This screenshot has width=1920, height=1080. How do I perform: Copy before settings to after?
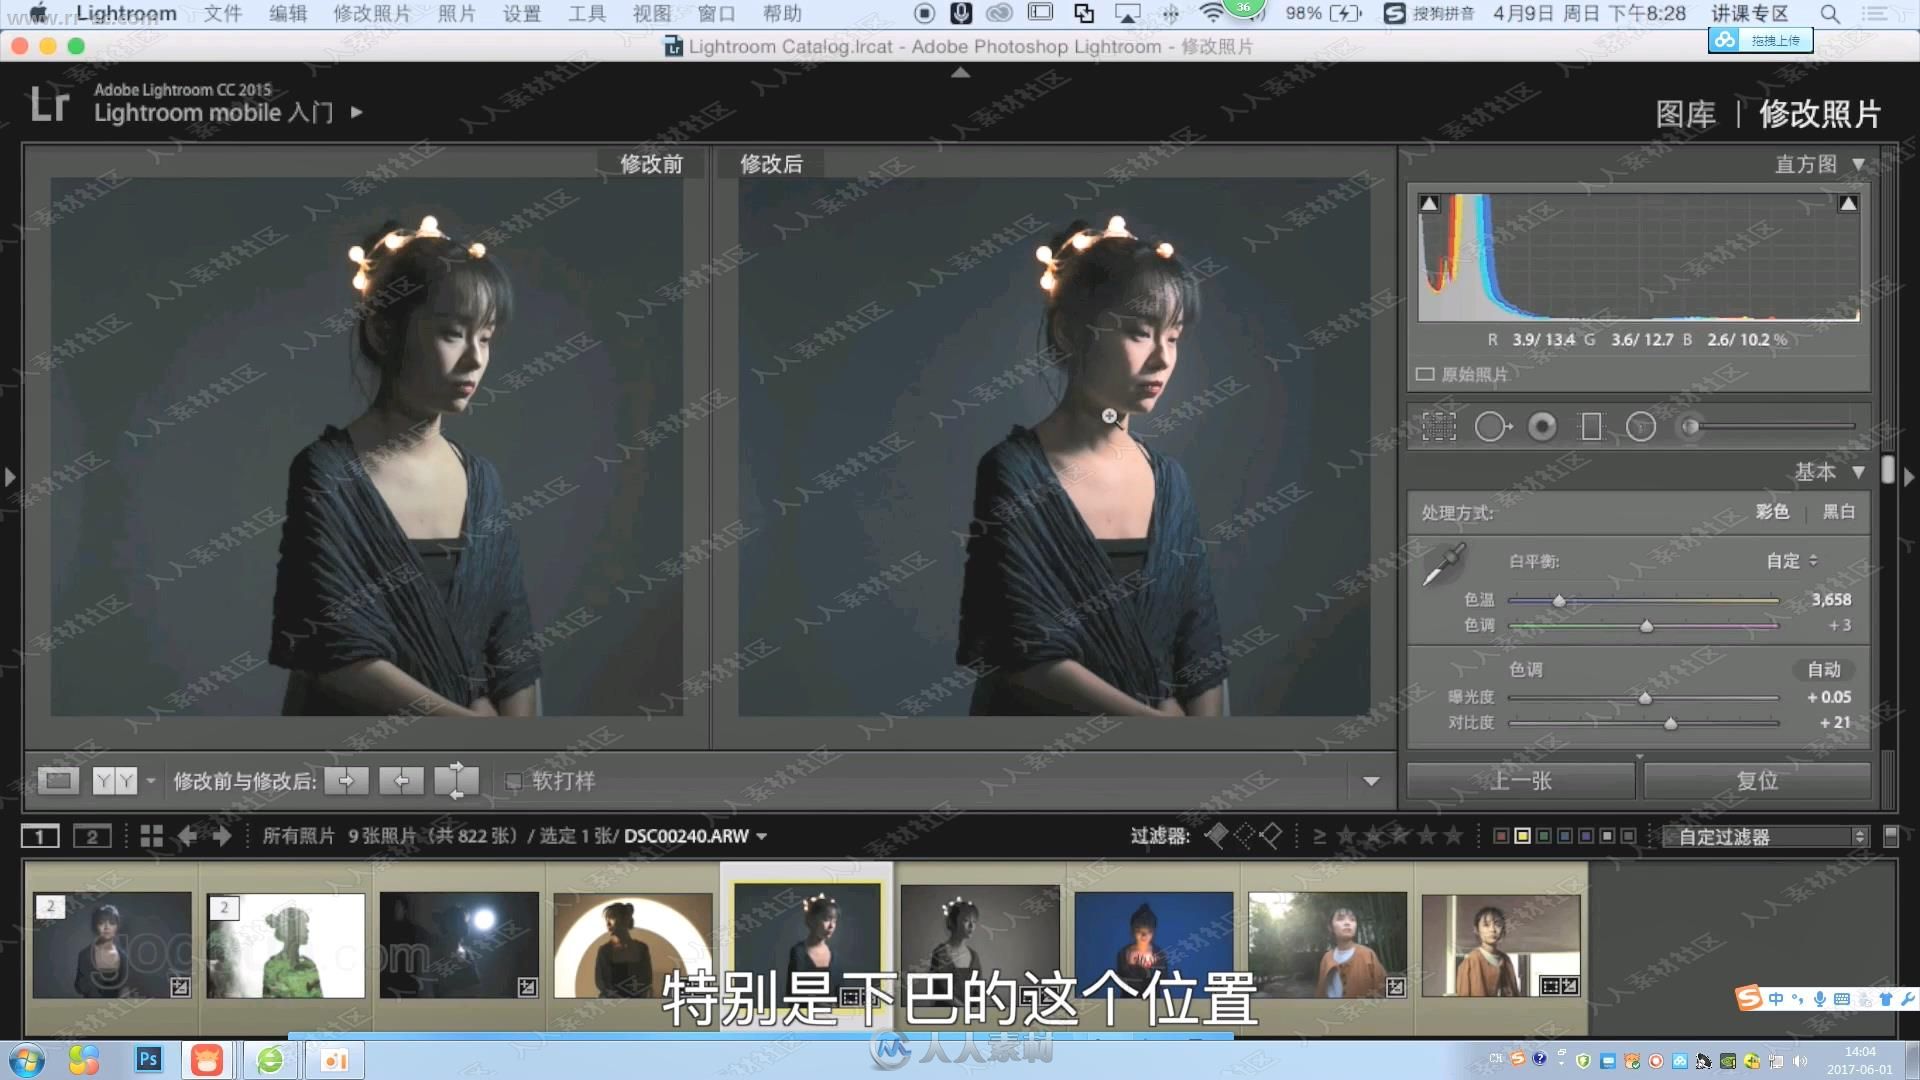[346, 781]
